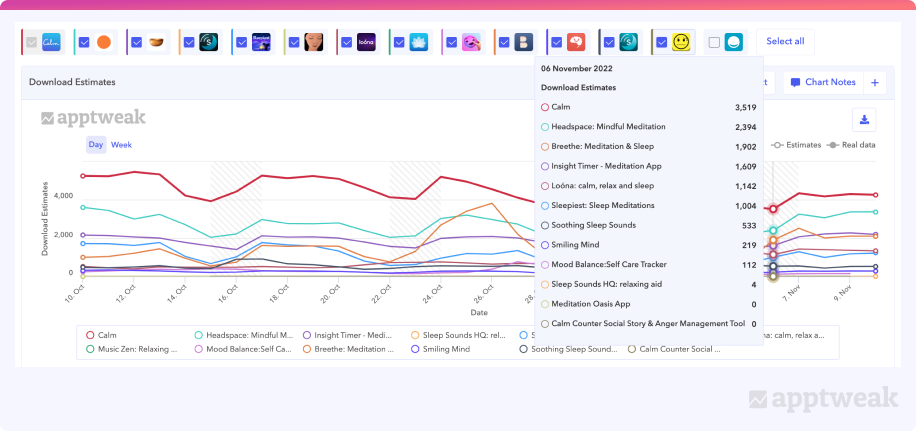The height and width of the screenshot is (431, 916).
Task: Click Sleepiest: Sleep Meditations tooltip row
Action: (648, 206)
